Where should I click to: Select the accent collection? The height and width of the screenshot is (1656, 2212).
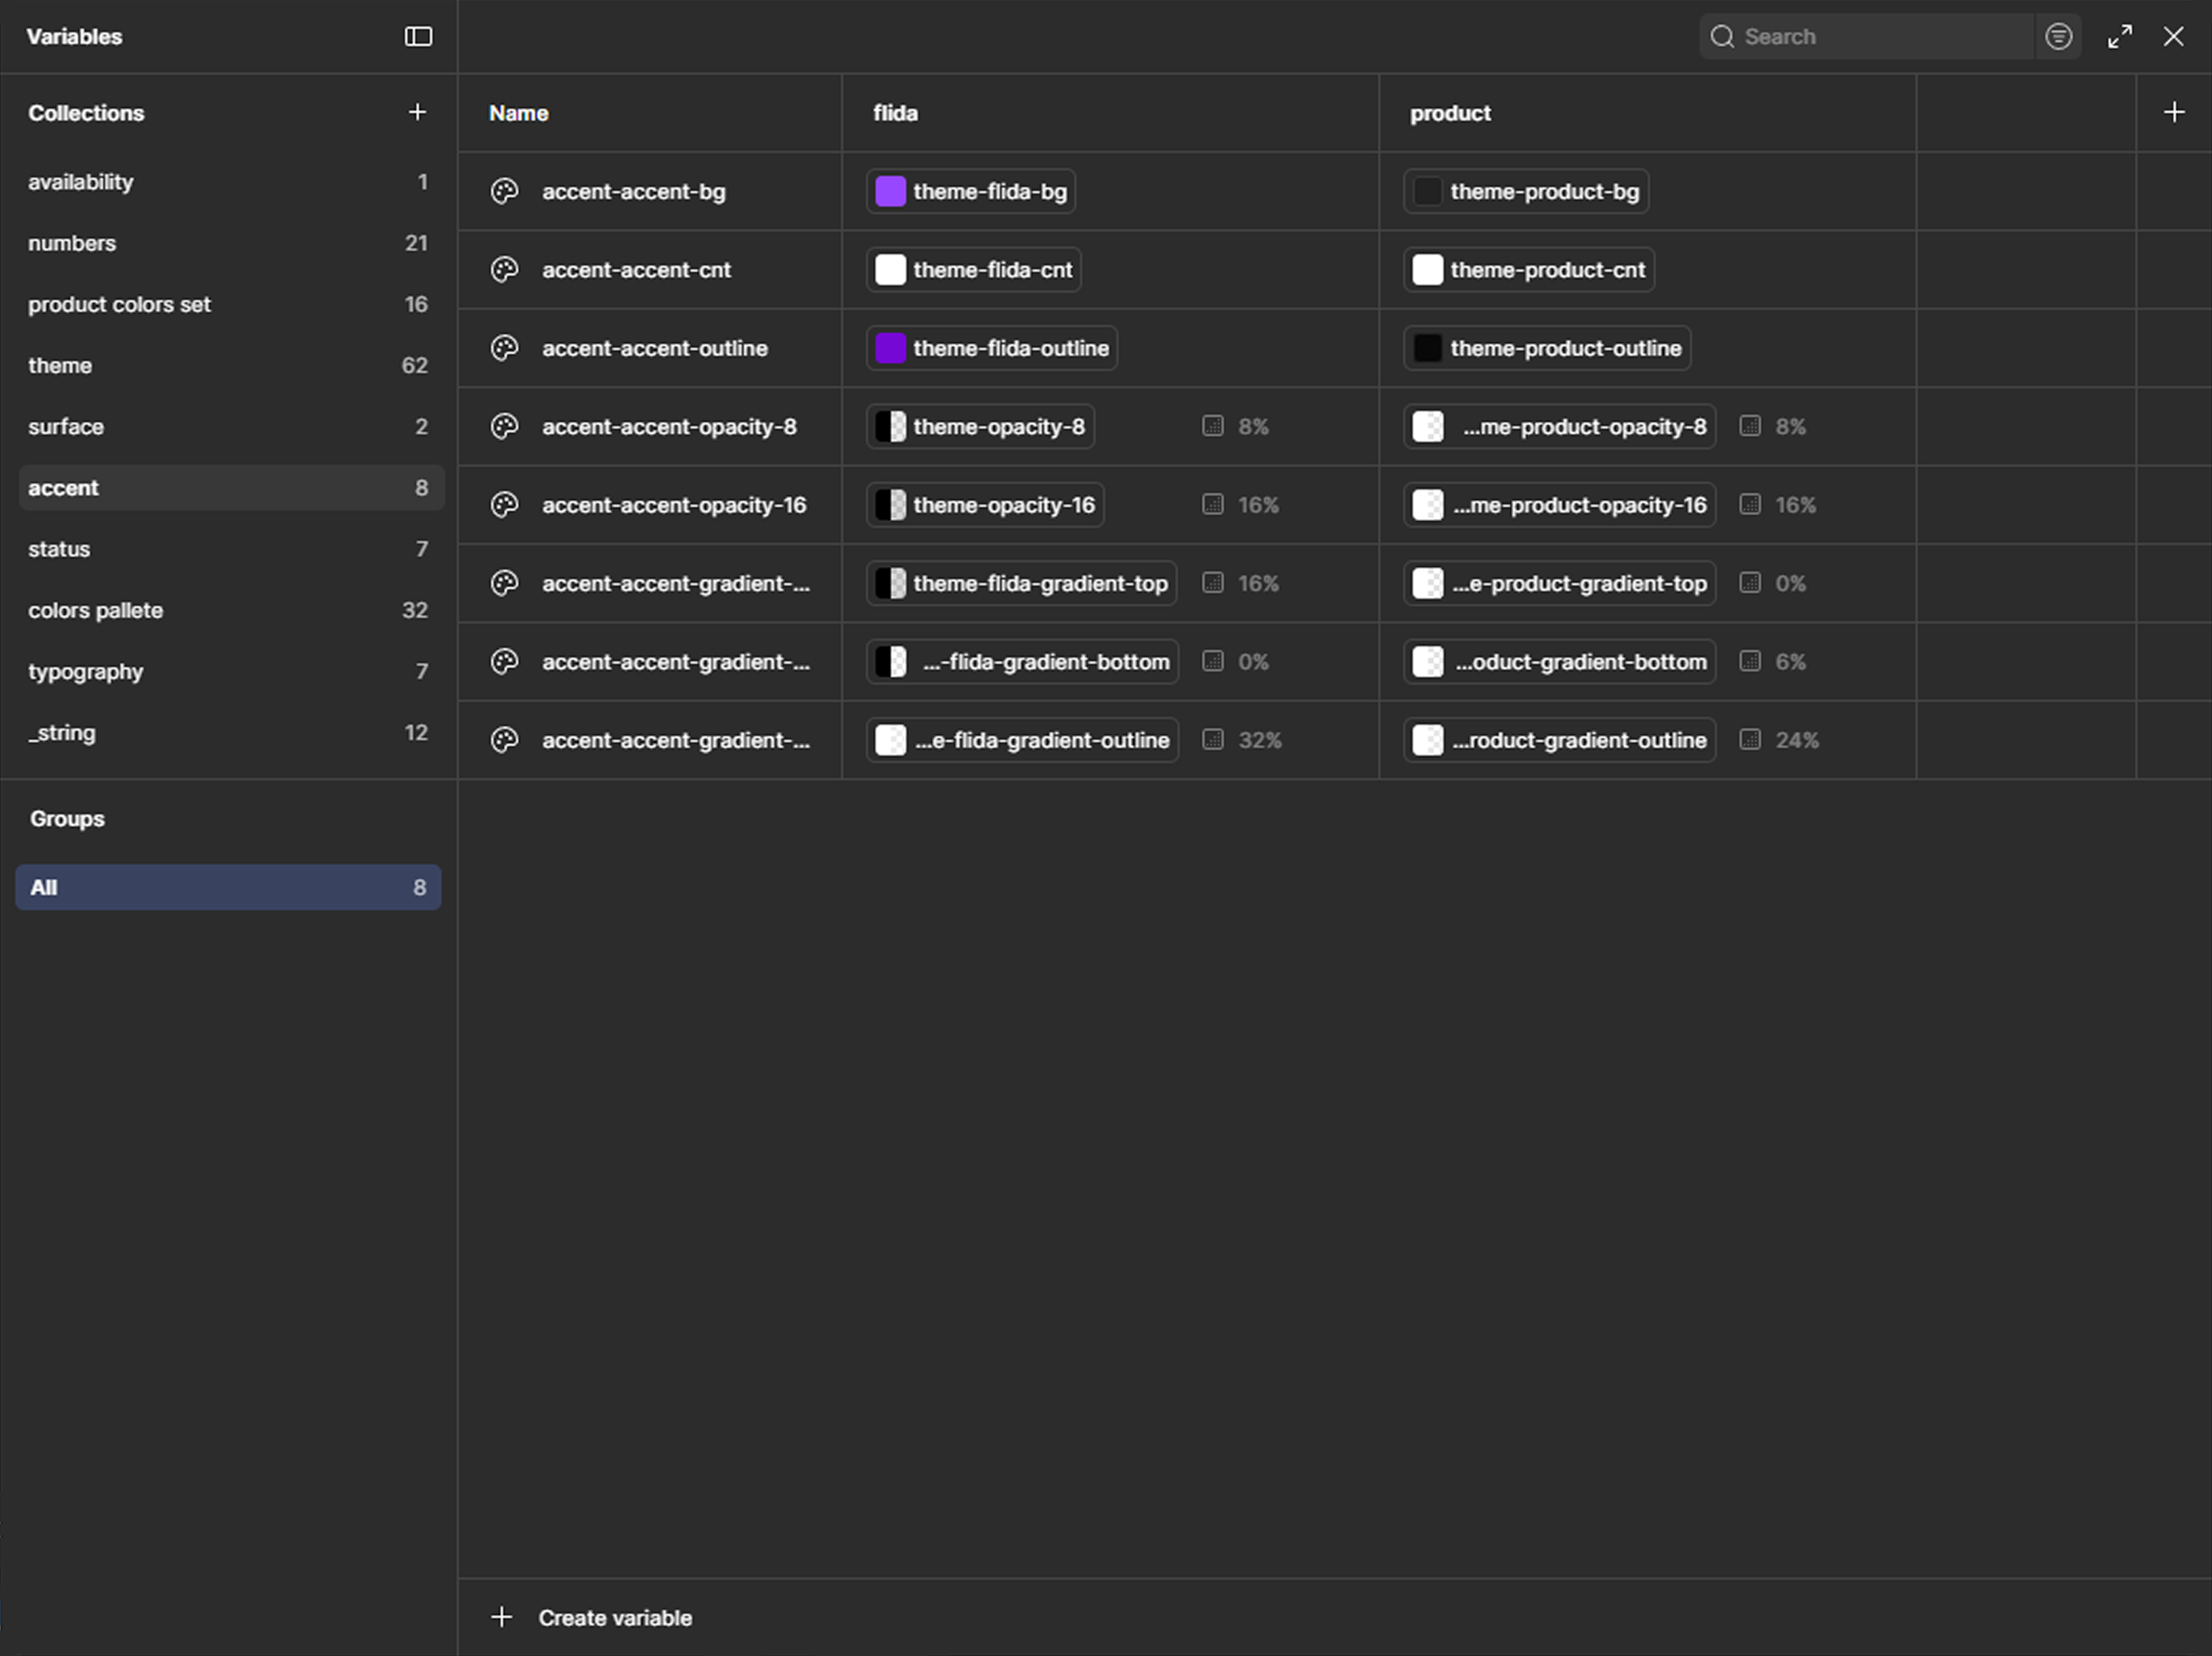(x=231, y=488)
